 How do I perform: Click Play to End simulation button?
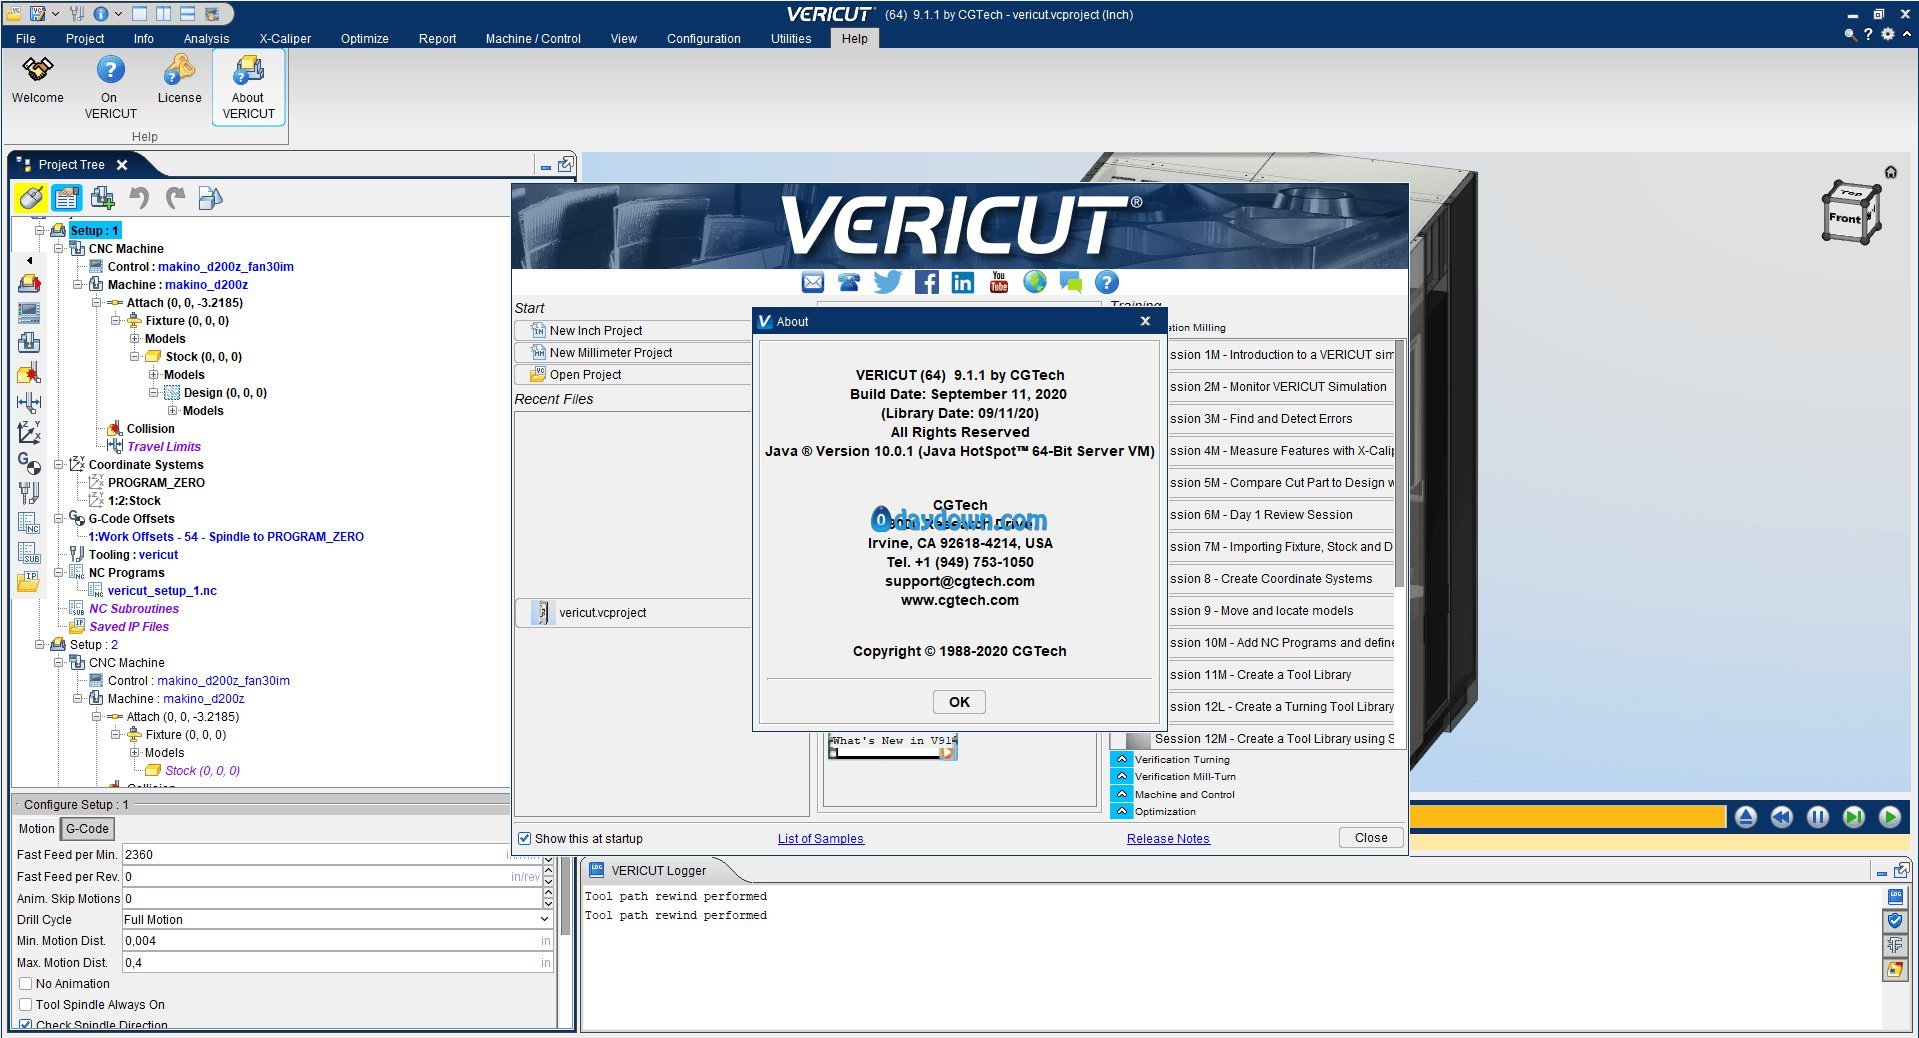(x=1889, y=817)
